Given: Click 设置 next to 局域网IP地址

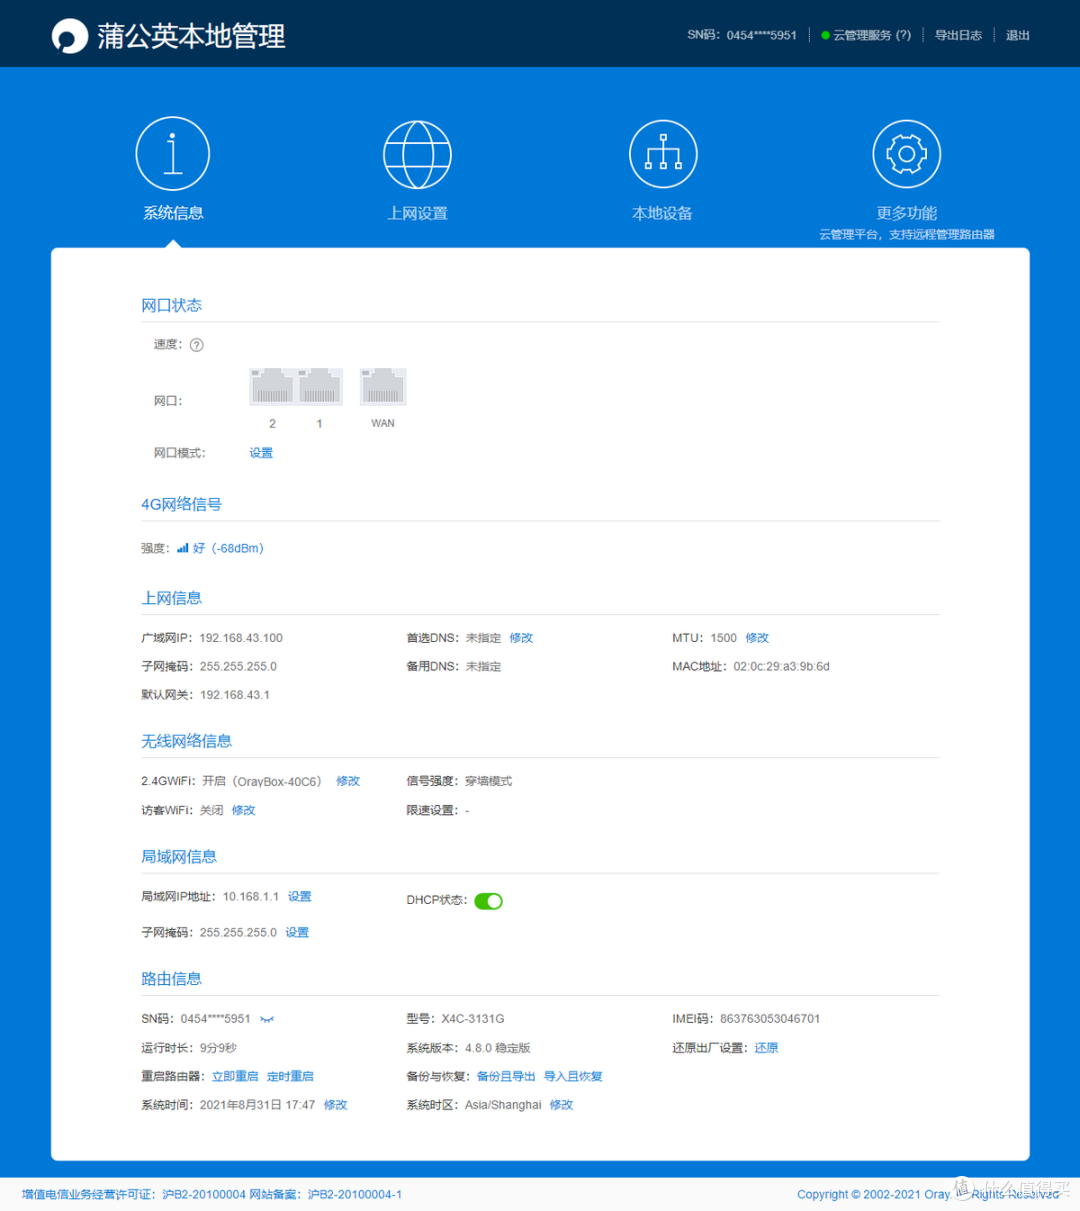Looking at the screenshot, I should tap(300, 896).
